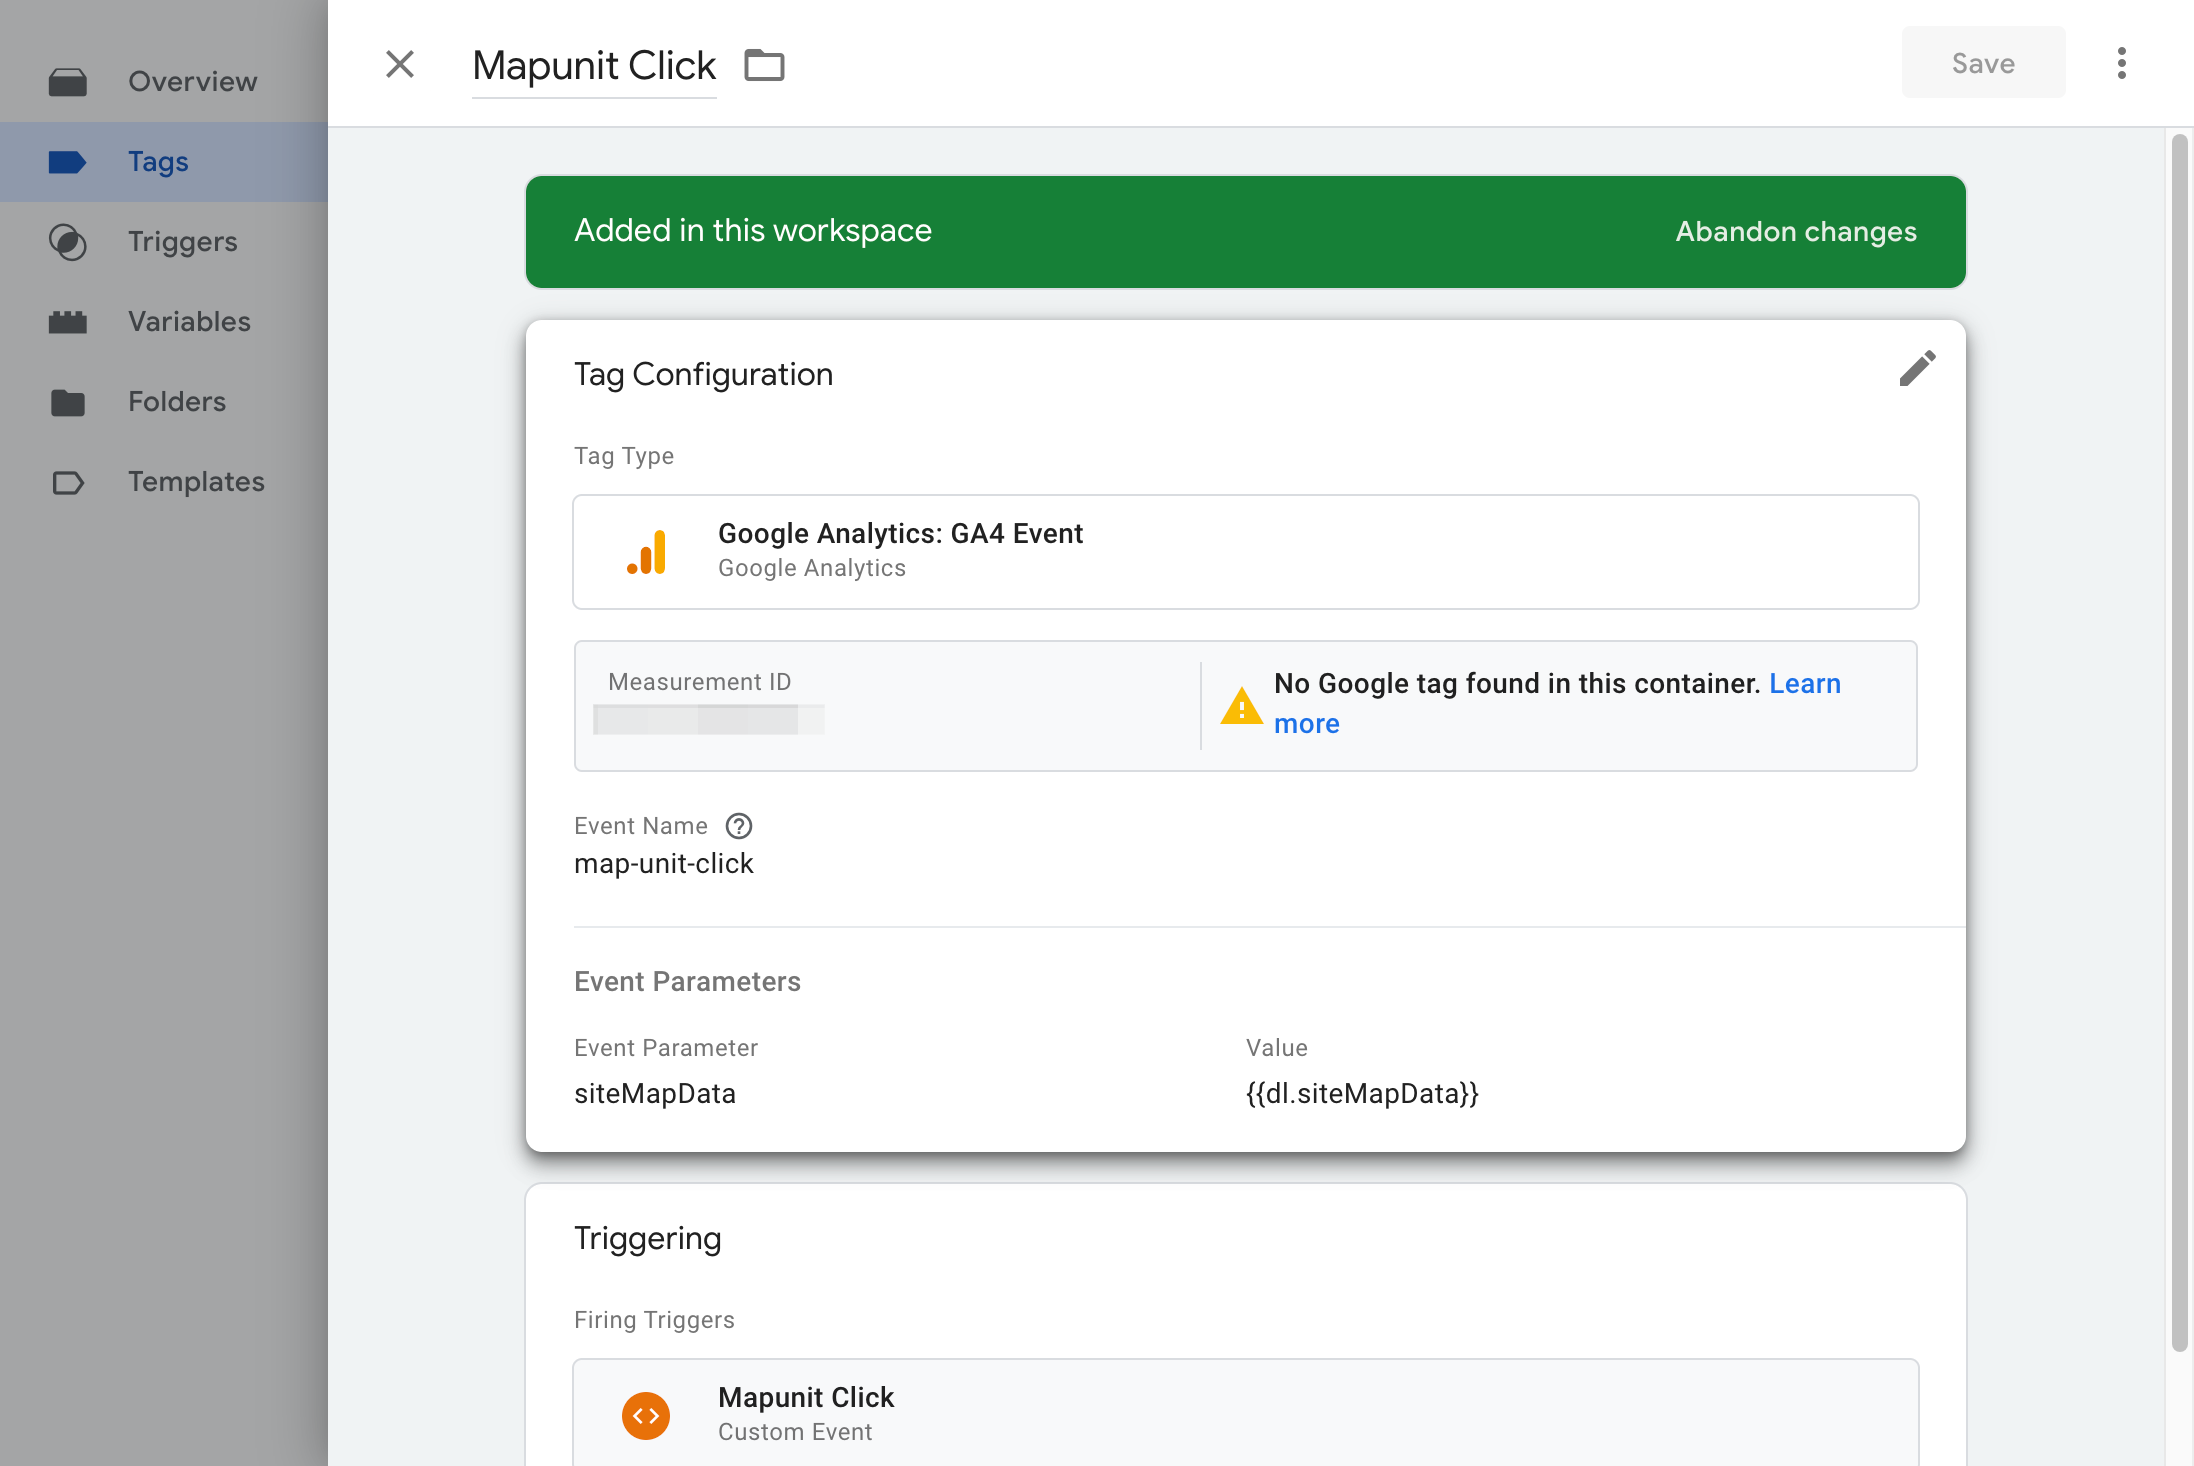Click Abandon changes in green banner
This screenshot has width=2194, height=1466.
pyautogui.click(x=1796, y=231)
